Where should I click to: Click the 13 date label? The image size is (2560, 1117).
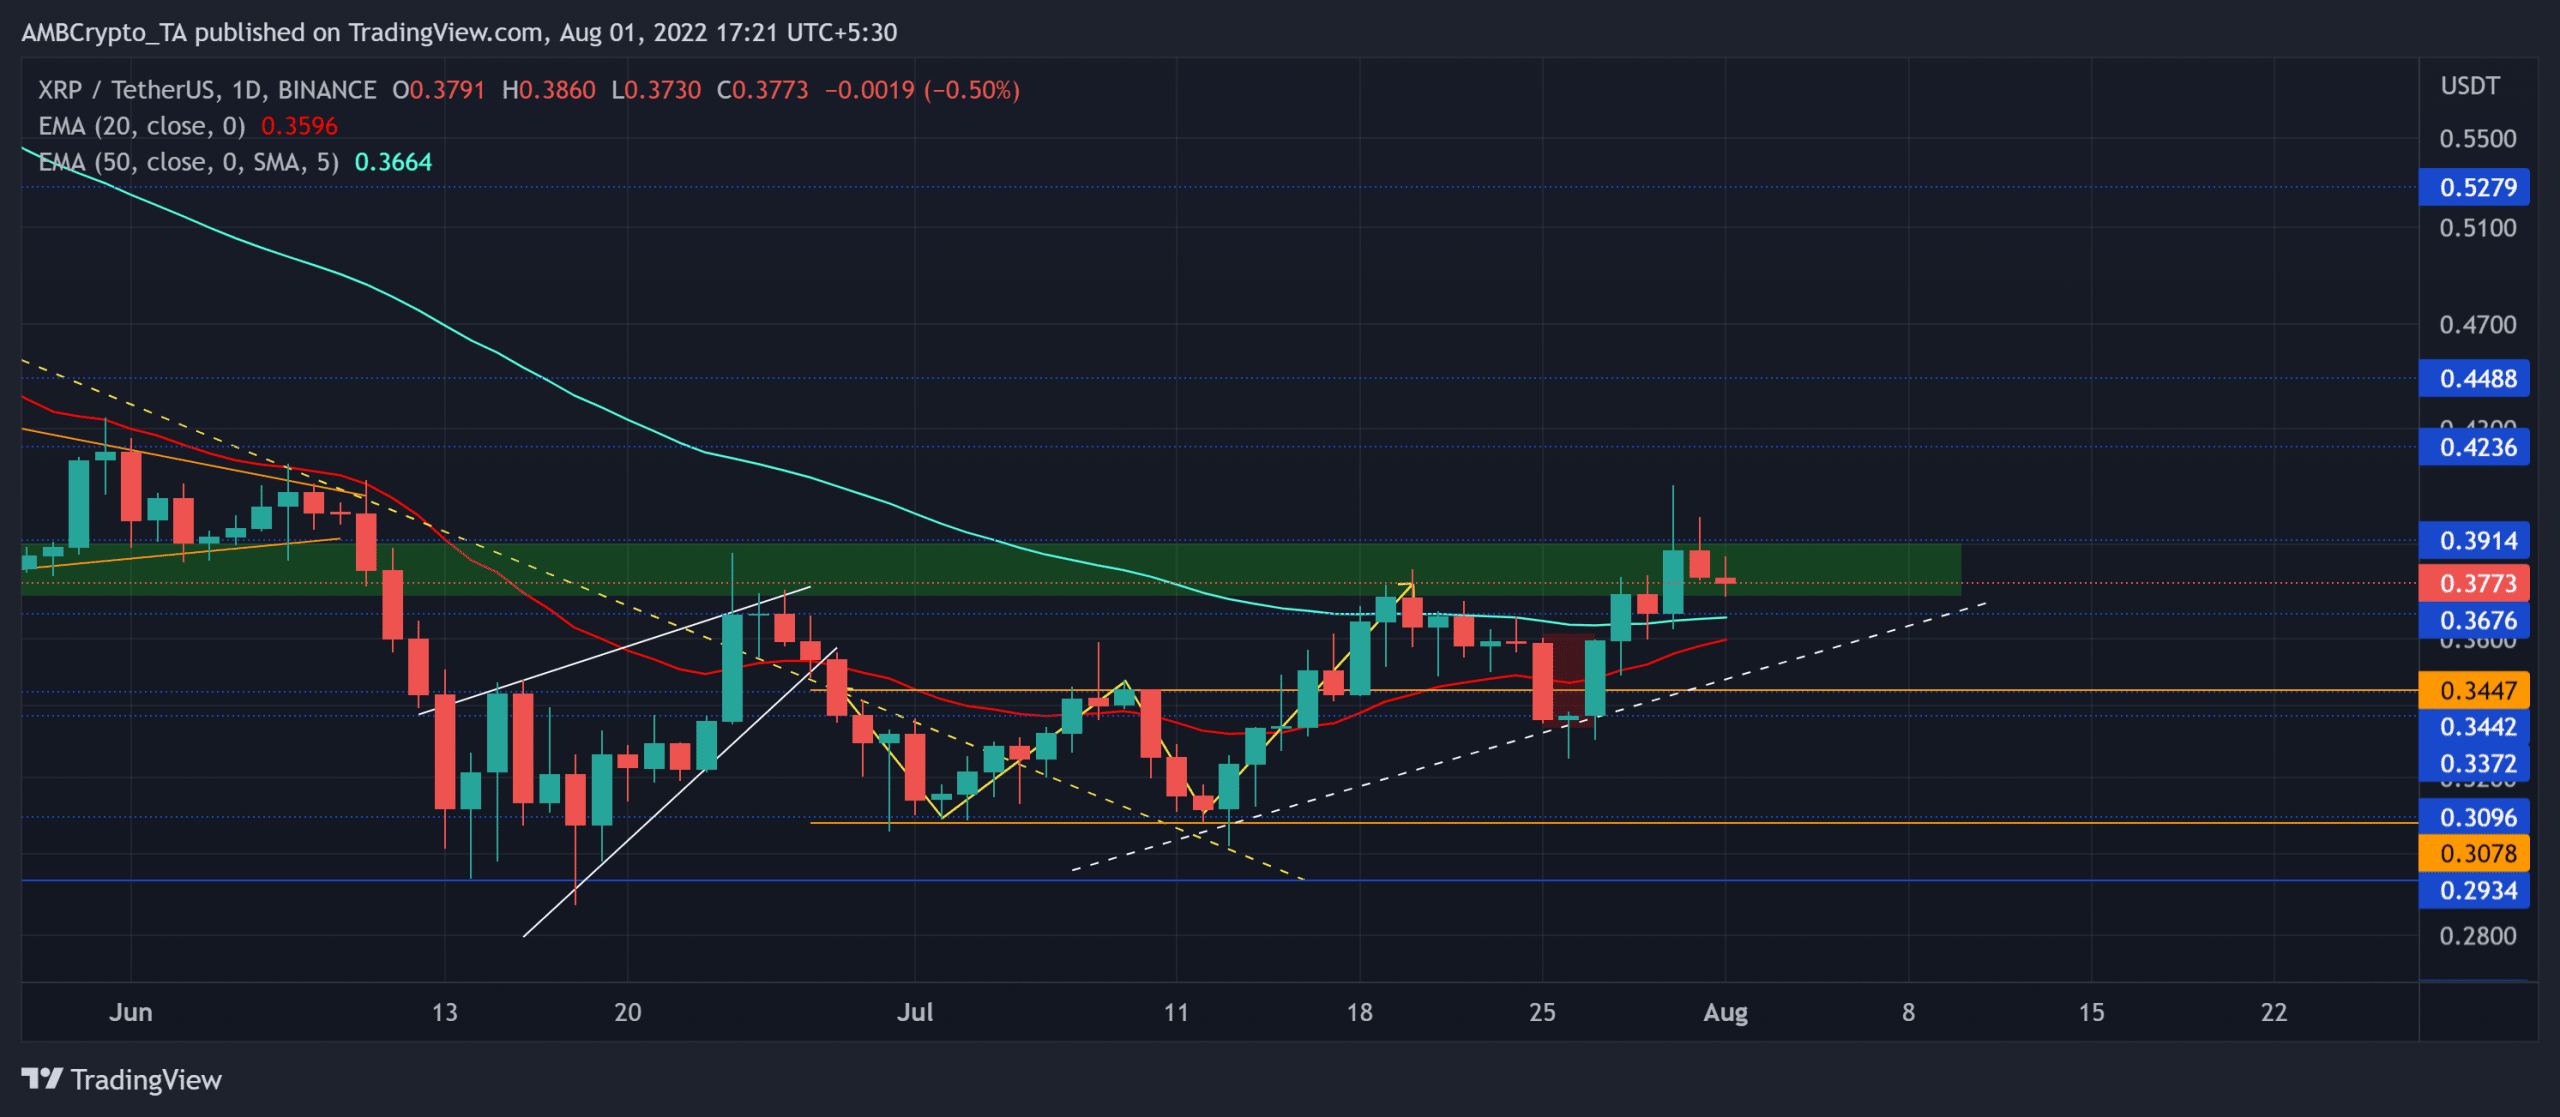(x=444, y=1012)
